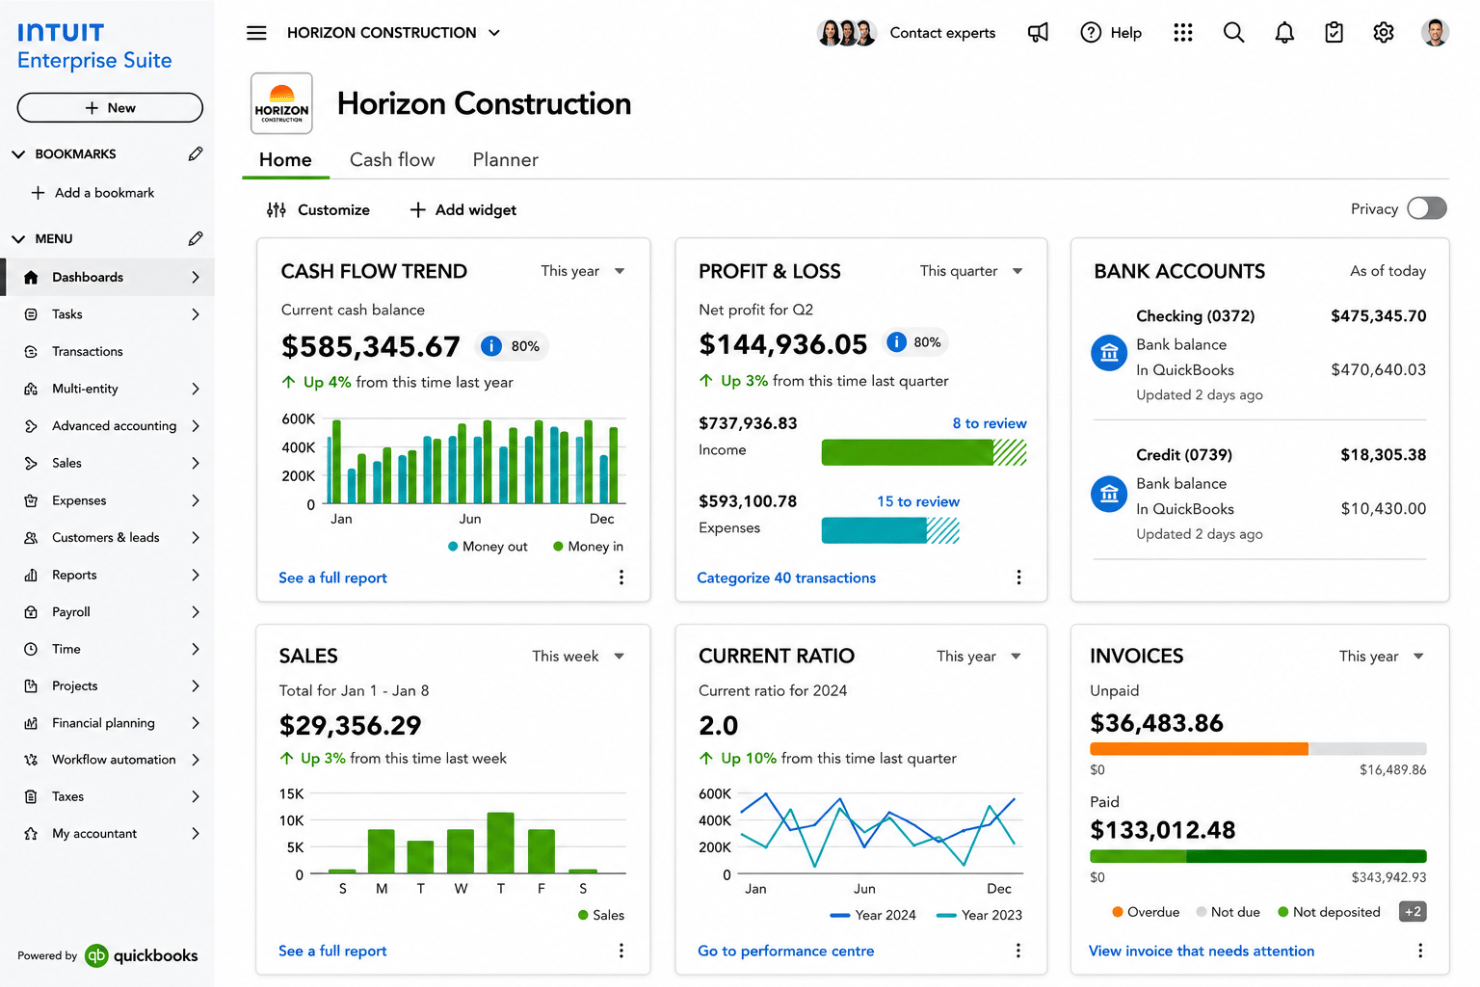Click View invoice that needs attention
The image size is (1480, 987).
[1201, 951]
